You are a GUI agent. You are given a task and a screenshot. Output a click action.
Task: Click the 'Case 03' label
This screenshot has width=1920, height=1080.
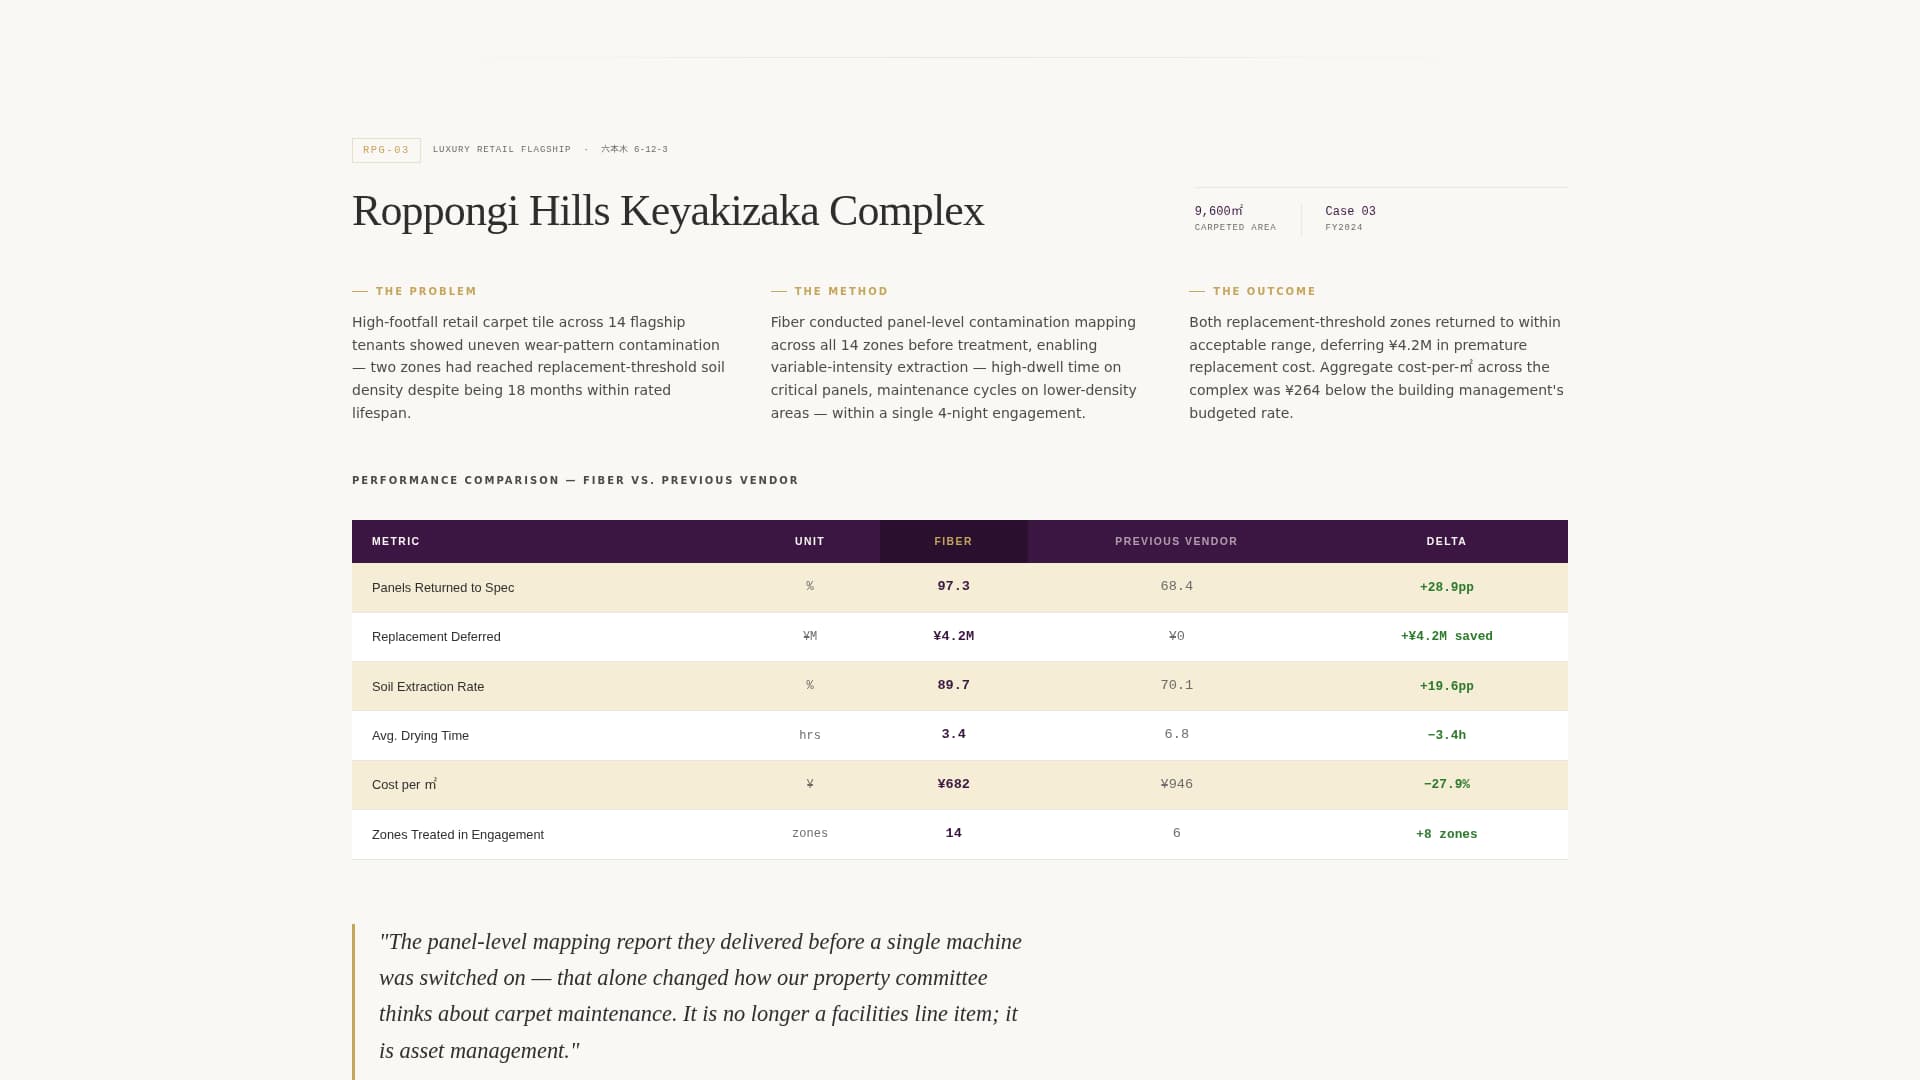click(x=1350, y=211)
